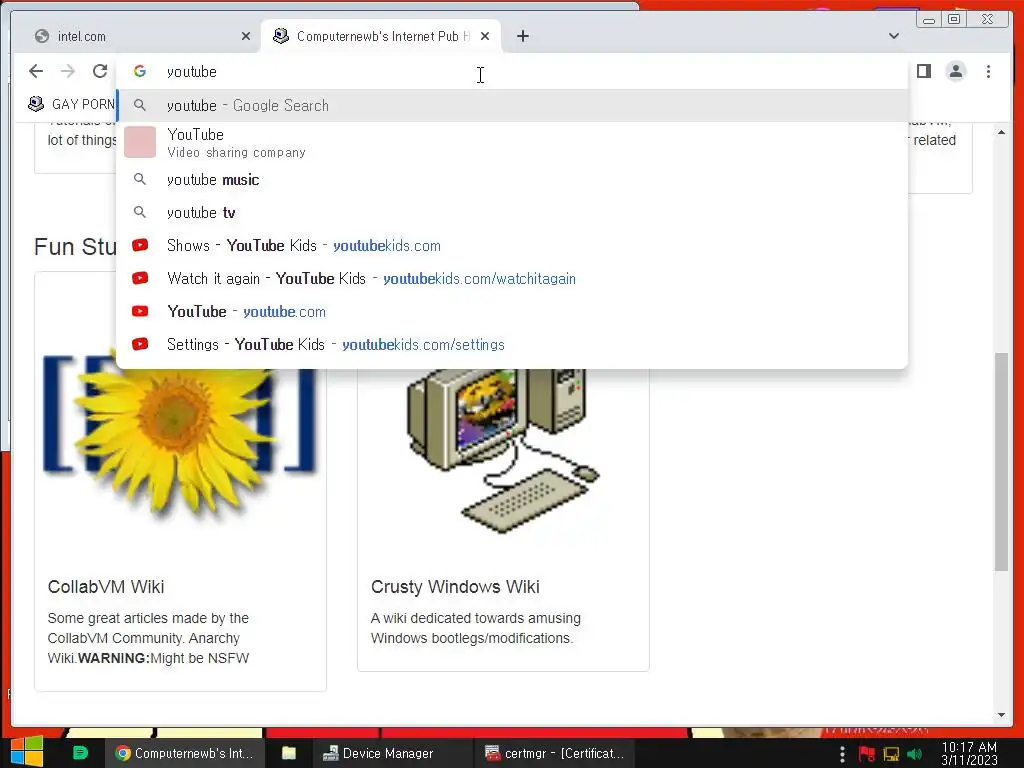Select the Computernewb's Internet Pub tab
The image size is (1024, 768).
pyautogui.click(x=381, y=36)
